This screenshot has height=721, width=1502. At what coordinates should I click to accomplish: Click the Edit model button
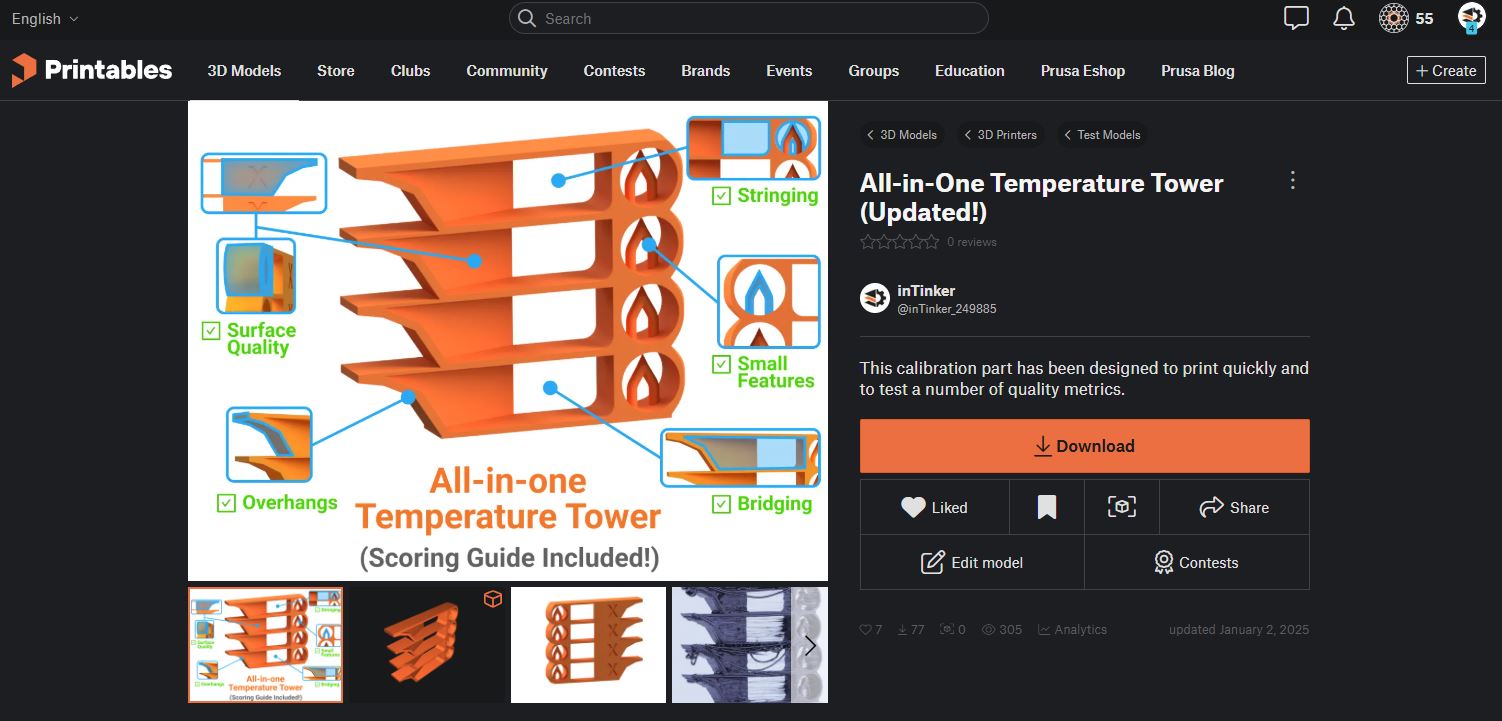[972, 562]
